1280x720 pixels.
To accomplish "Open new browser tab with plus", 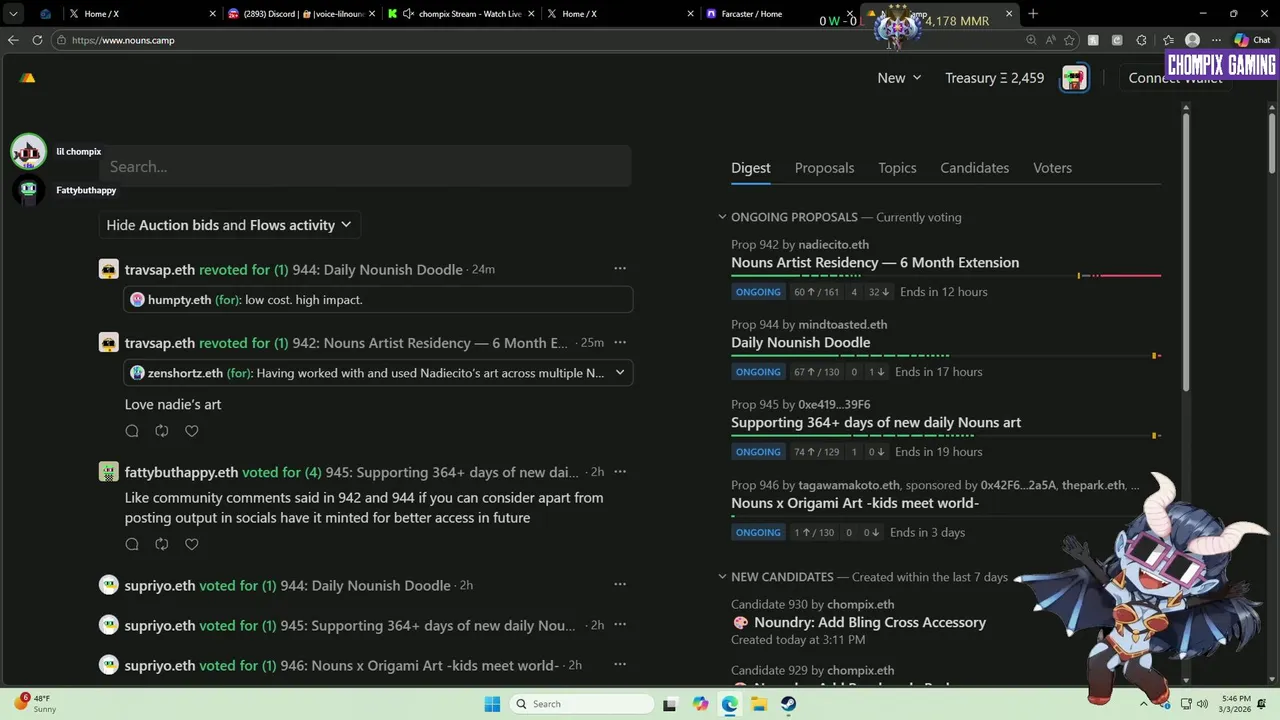I will (1033, 14).
